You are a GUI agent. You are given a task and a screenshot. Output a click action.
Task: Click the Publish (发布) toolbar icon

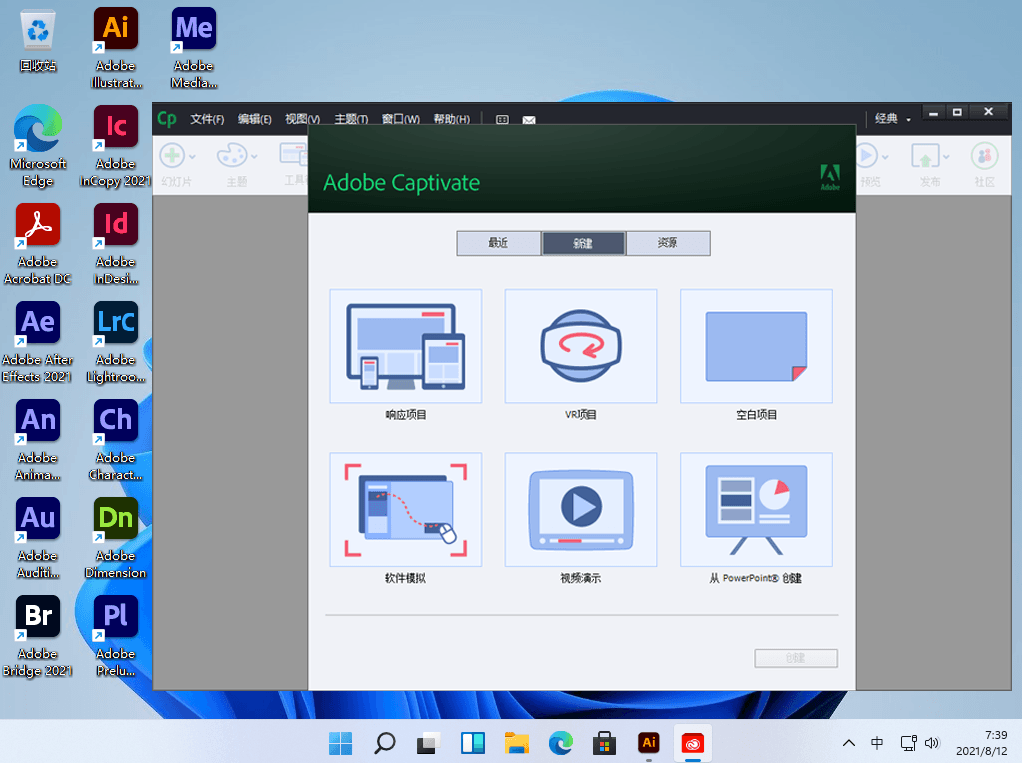925,156
